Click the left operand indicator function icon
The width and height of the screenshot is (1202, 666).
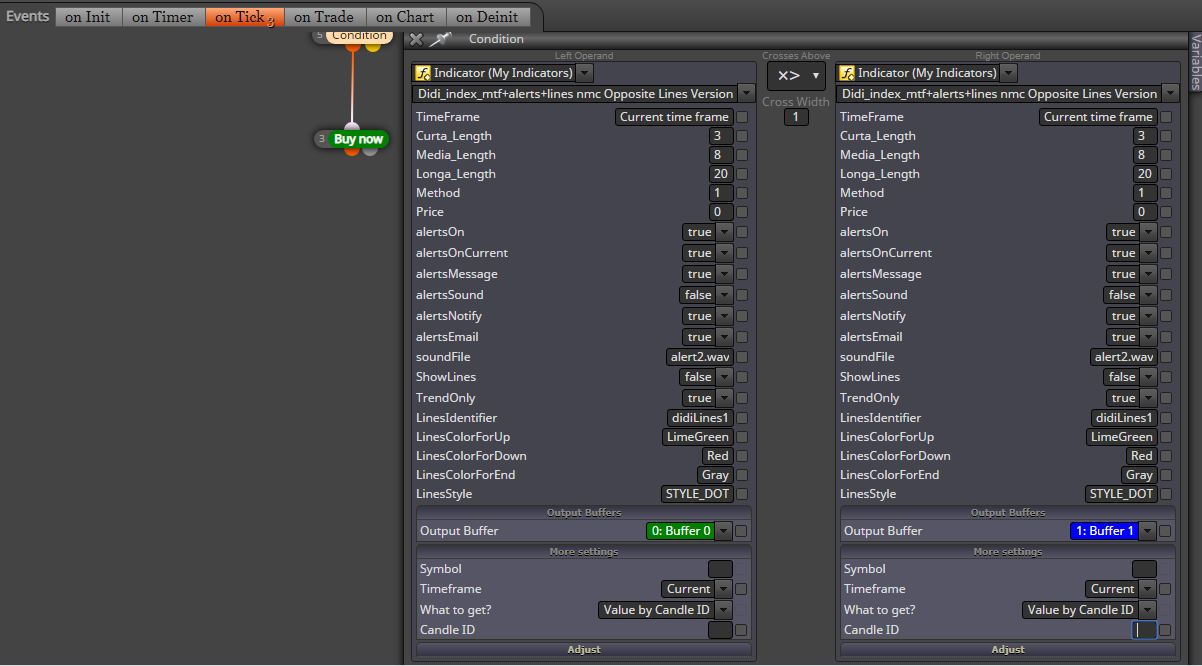coord(423,73)
